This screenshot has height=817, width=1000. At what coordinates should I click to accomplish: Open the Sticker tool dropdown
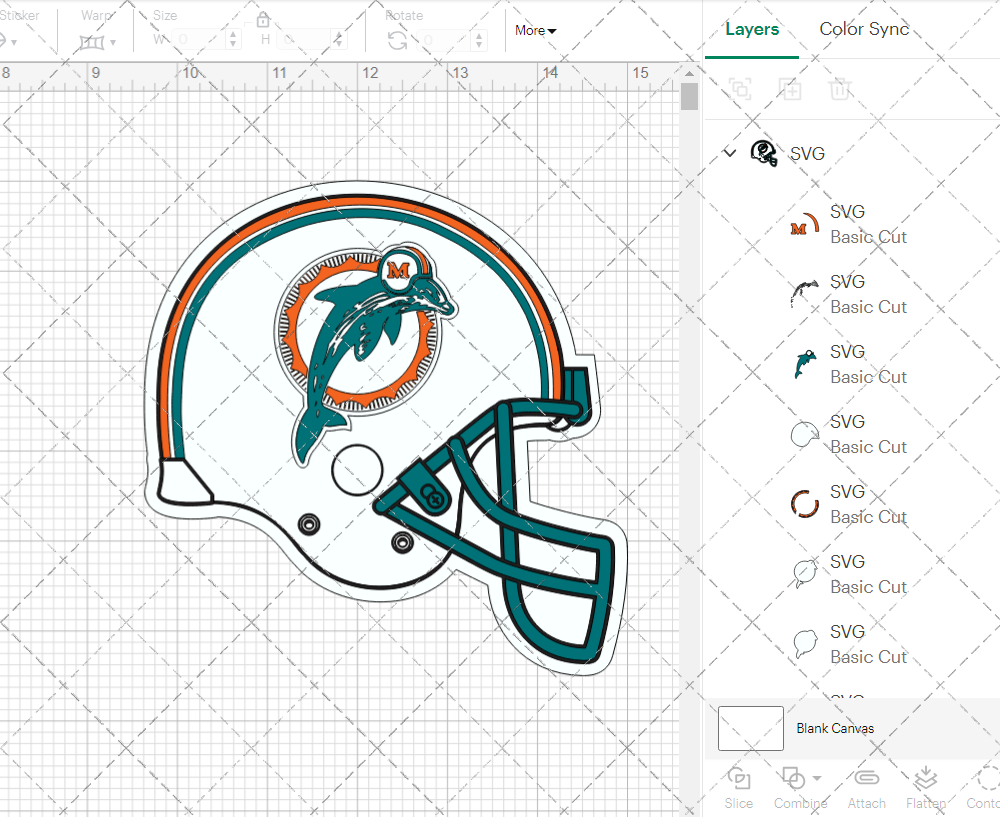(x=9, y=42)
